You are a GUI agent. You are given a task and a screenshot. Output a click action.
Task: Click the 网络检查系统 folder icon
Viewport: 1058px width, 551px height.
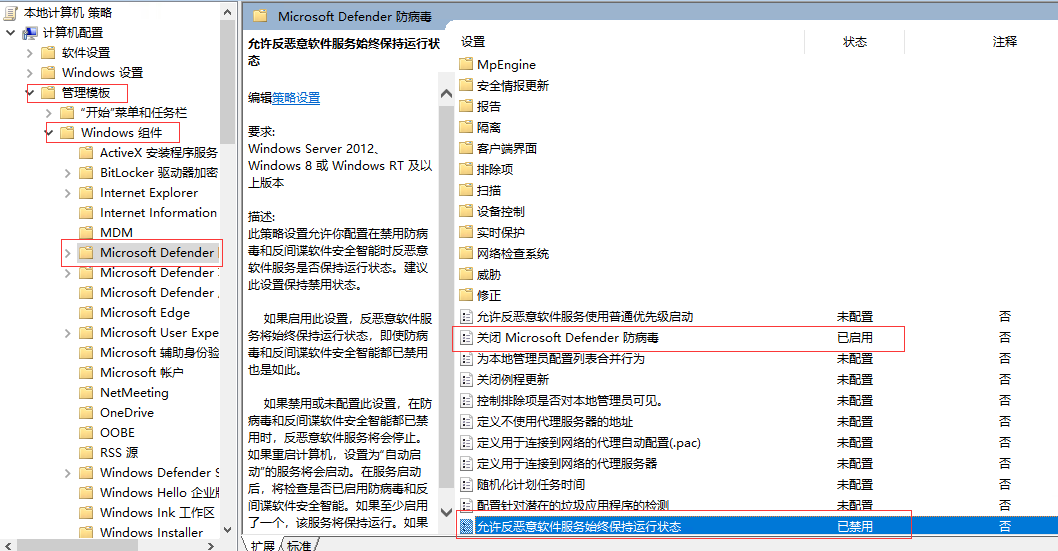pos(466,253)
